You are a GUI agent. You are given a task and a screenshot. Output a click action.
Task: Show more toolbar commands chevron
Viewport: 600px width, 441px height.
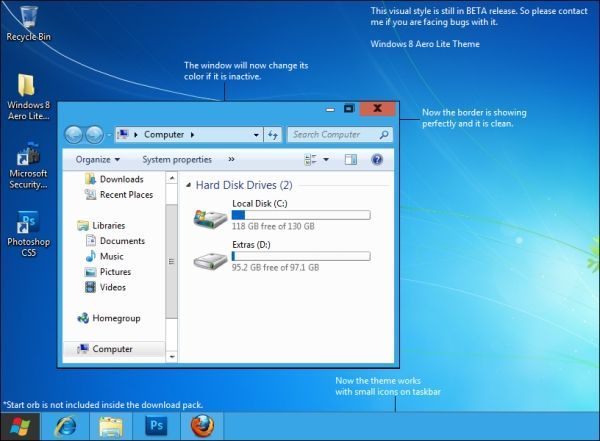pos(232,159)
